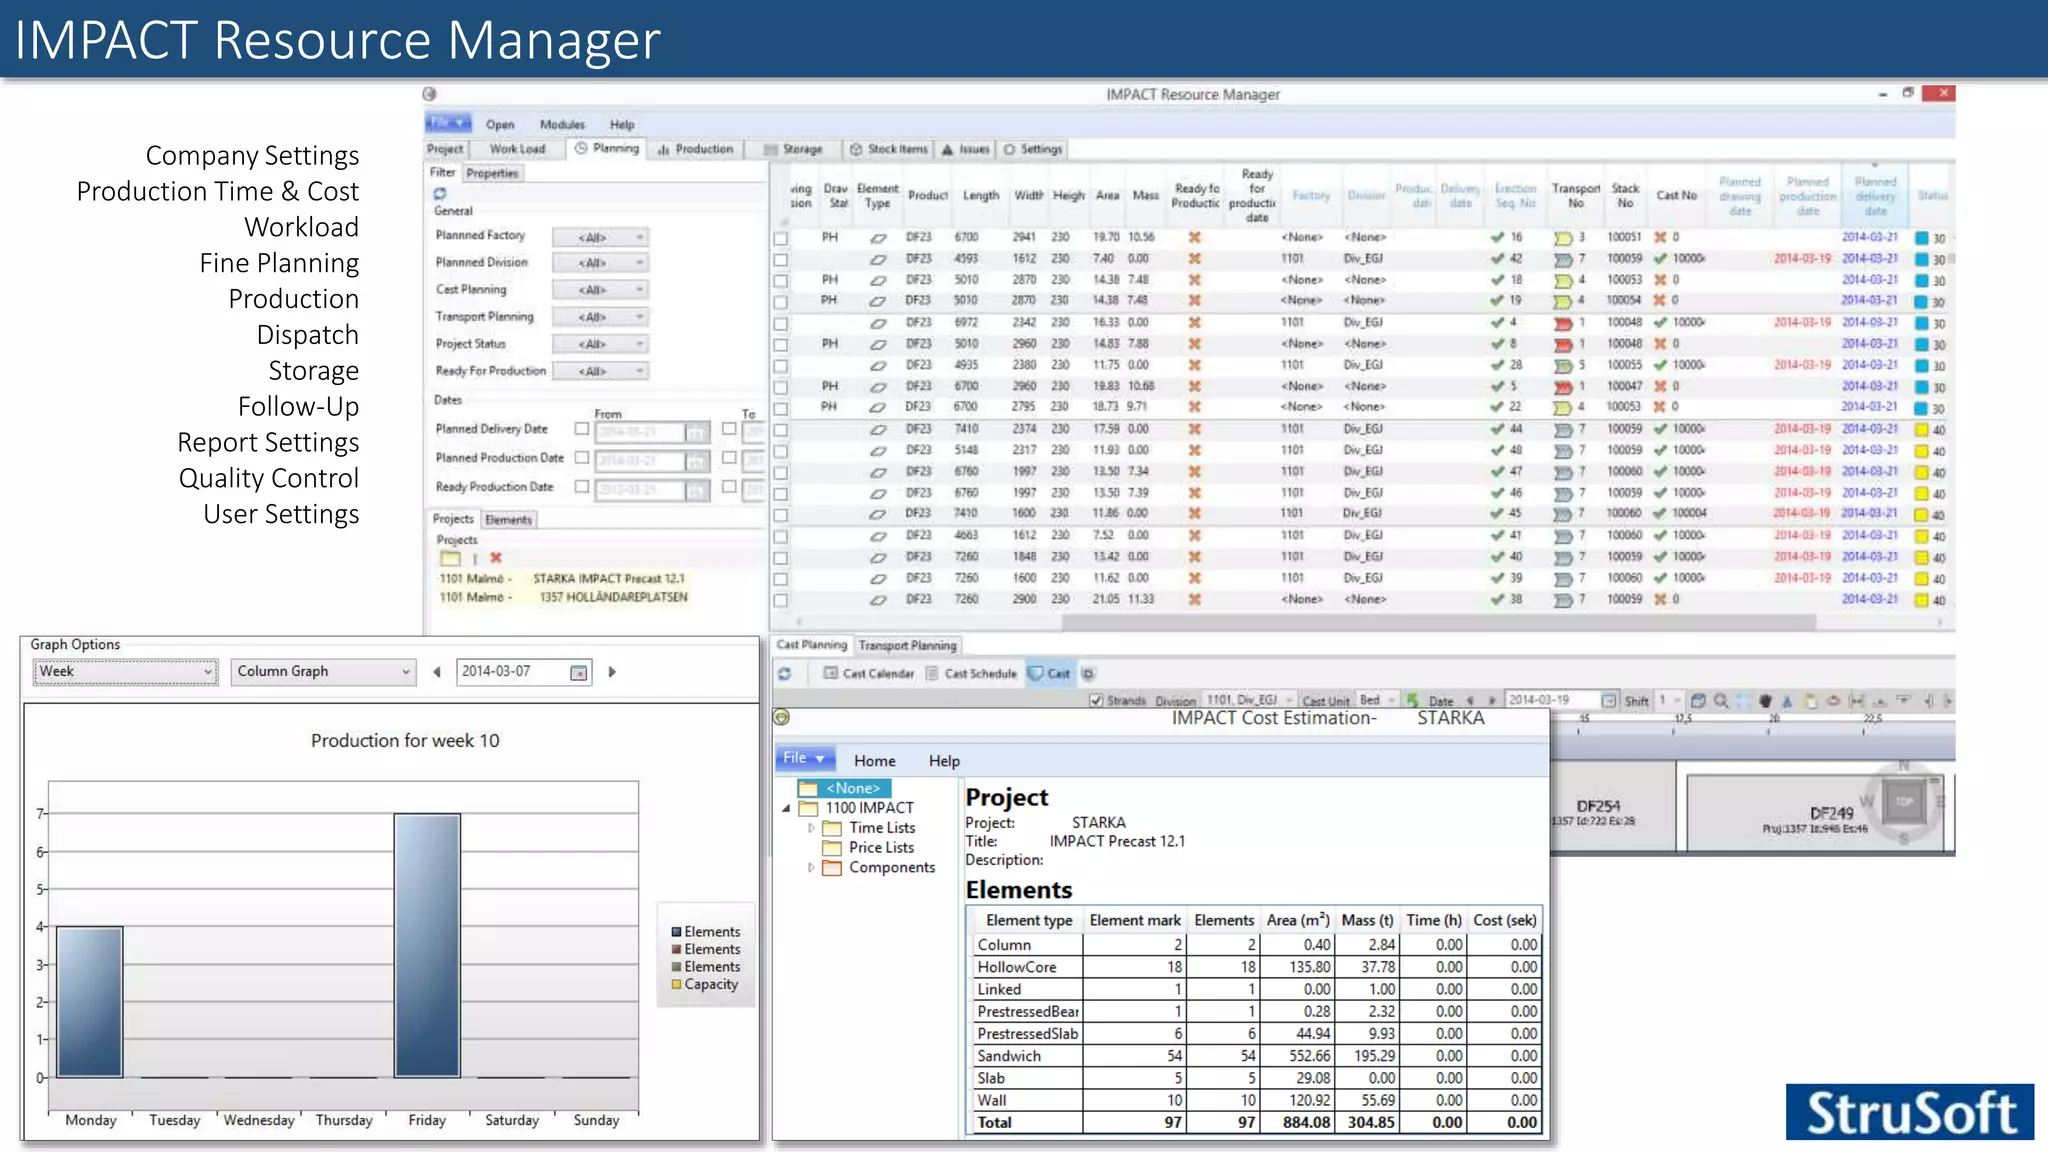Screen dimensions: 2048x1152
Task: Switch to the Transport Planning tab
Action: point(907,646)
